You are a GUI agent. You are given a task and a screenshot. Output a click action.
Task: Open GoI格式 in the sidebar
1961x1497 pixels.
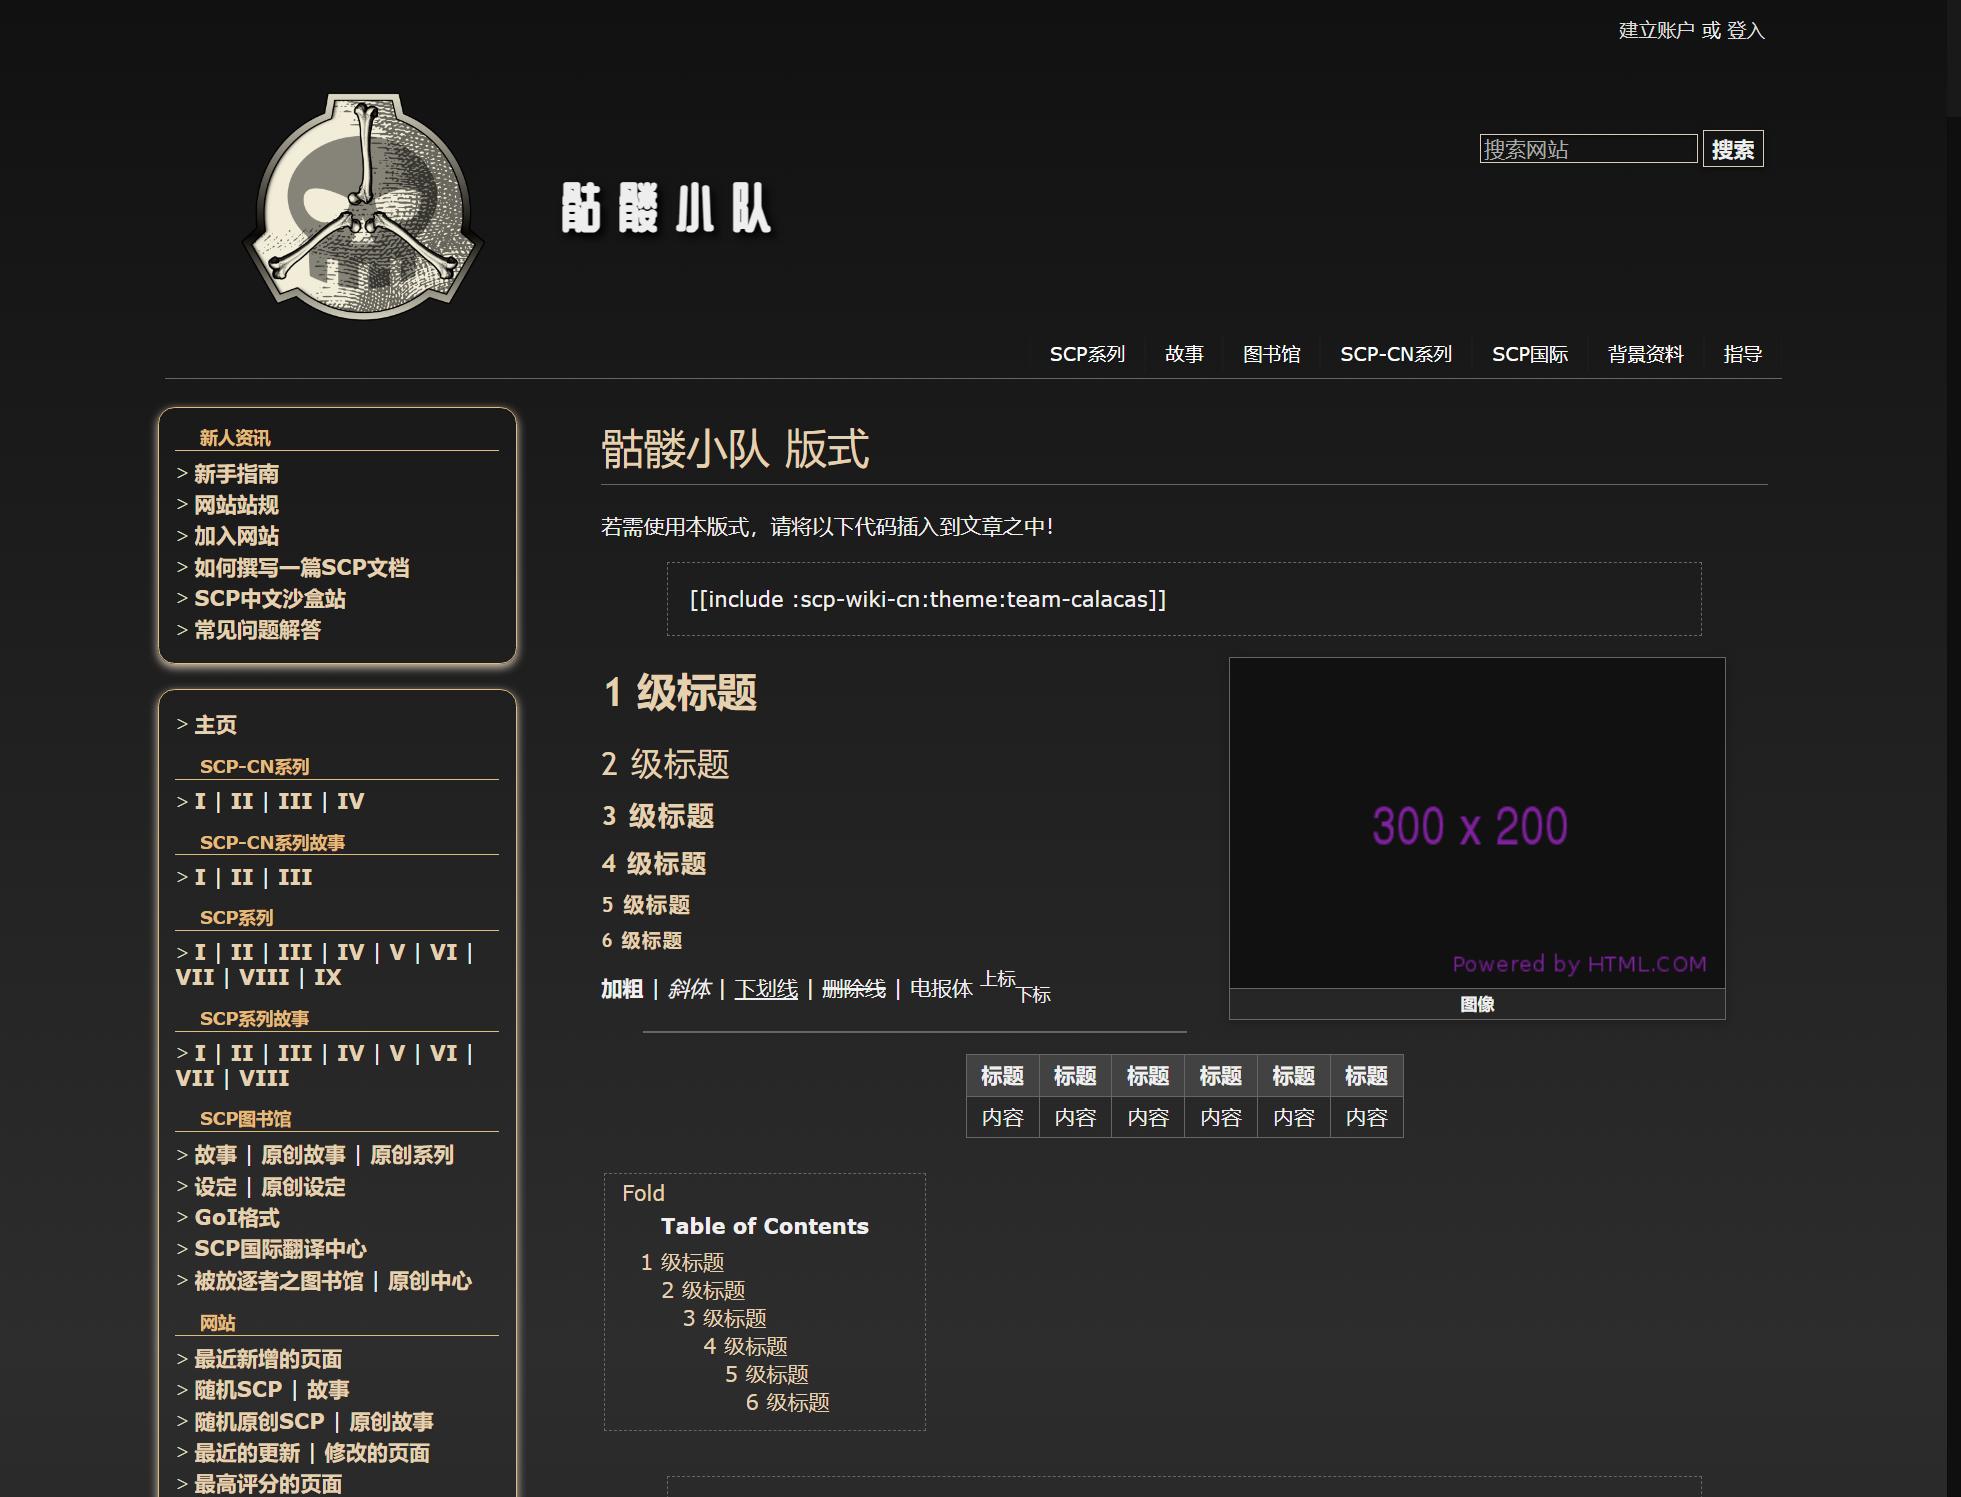[236, 1218]
